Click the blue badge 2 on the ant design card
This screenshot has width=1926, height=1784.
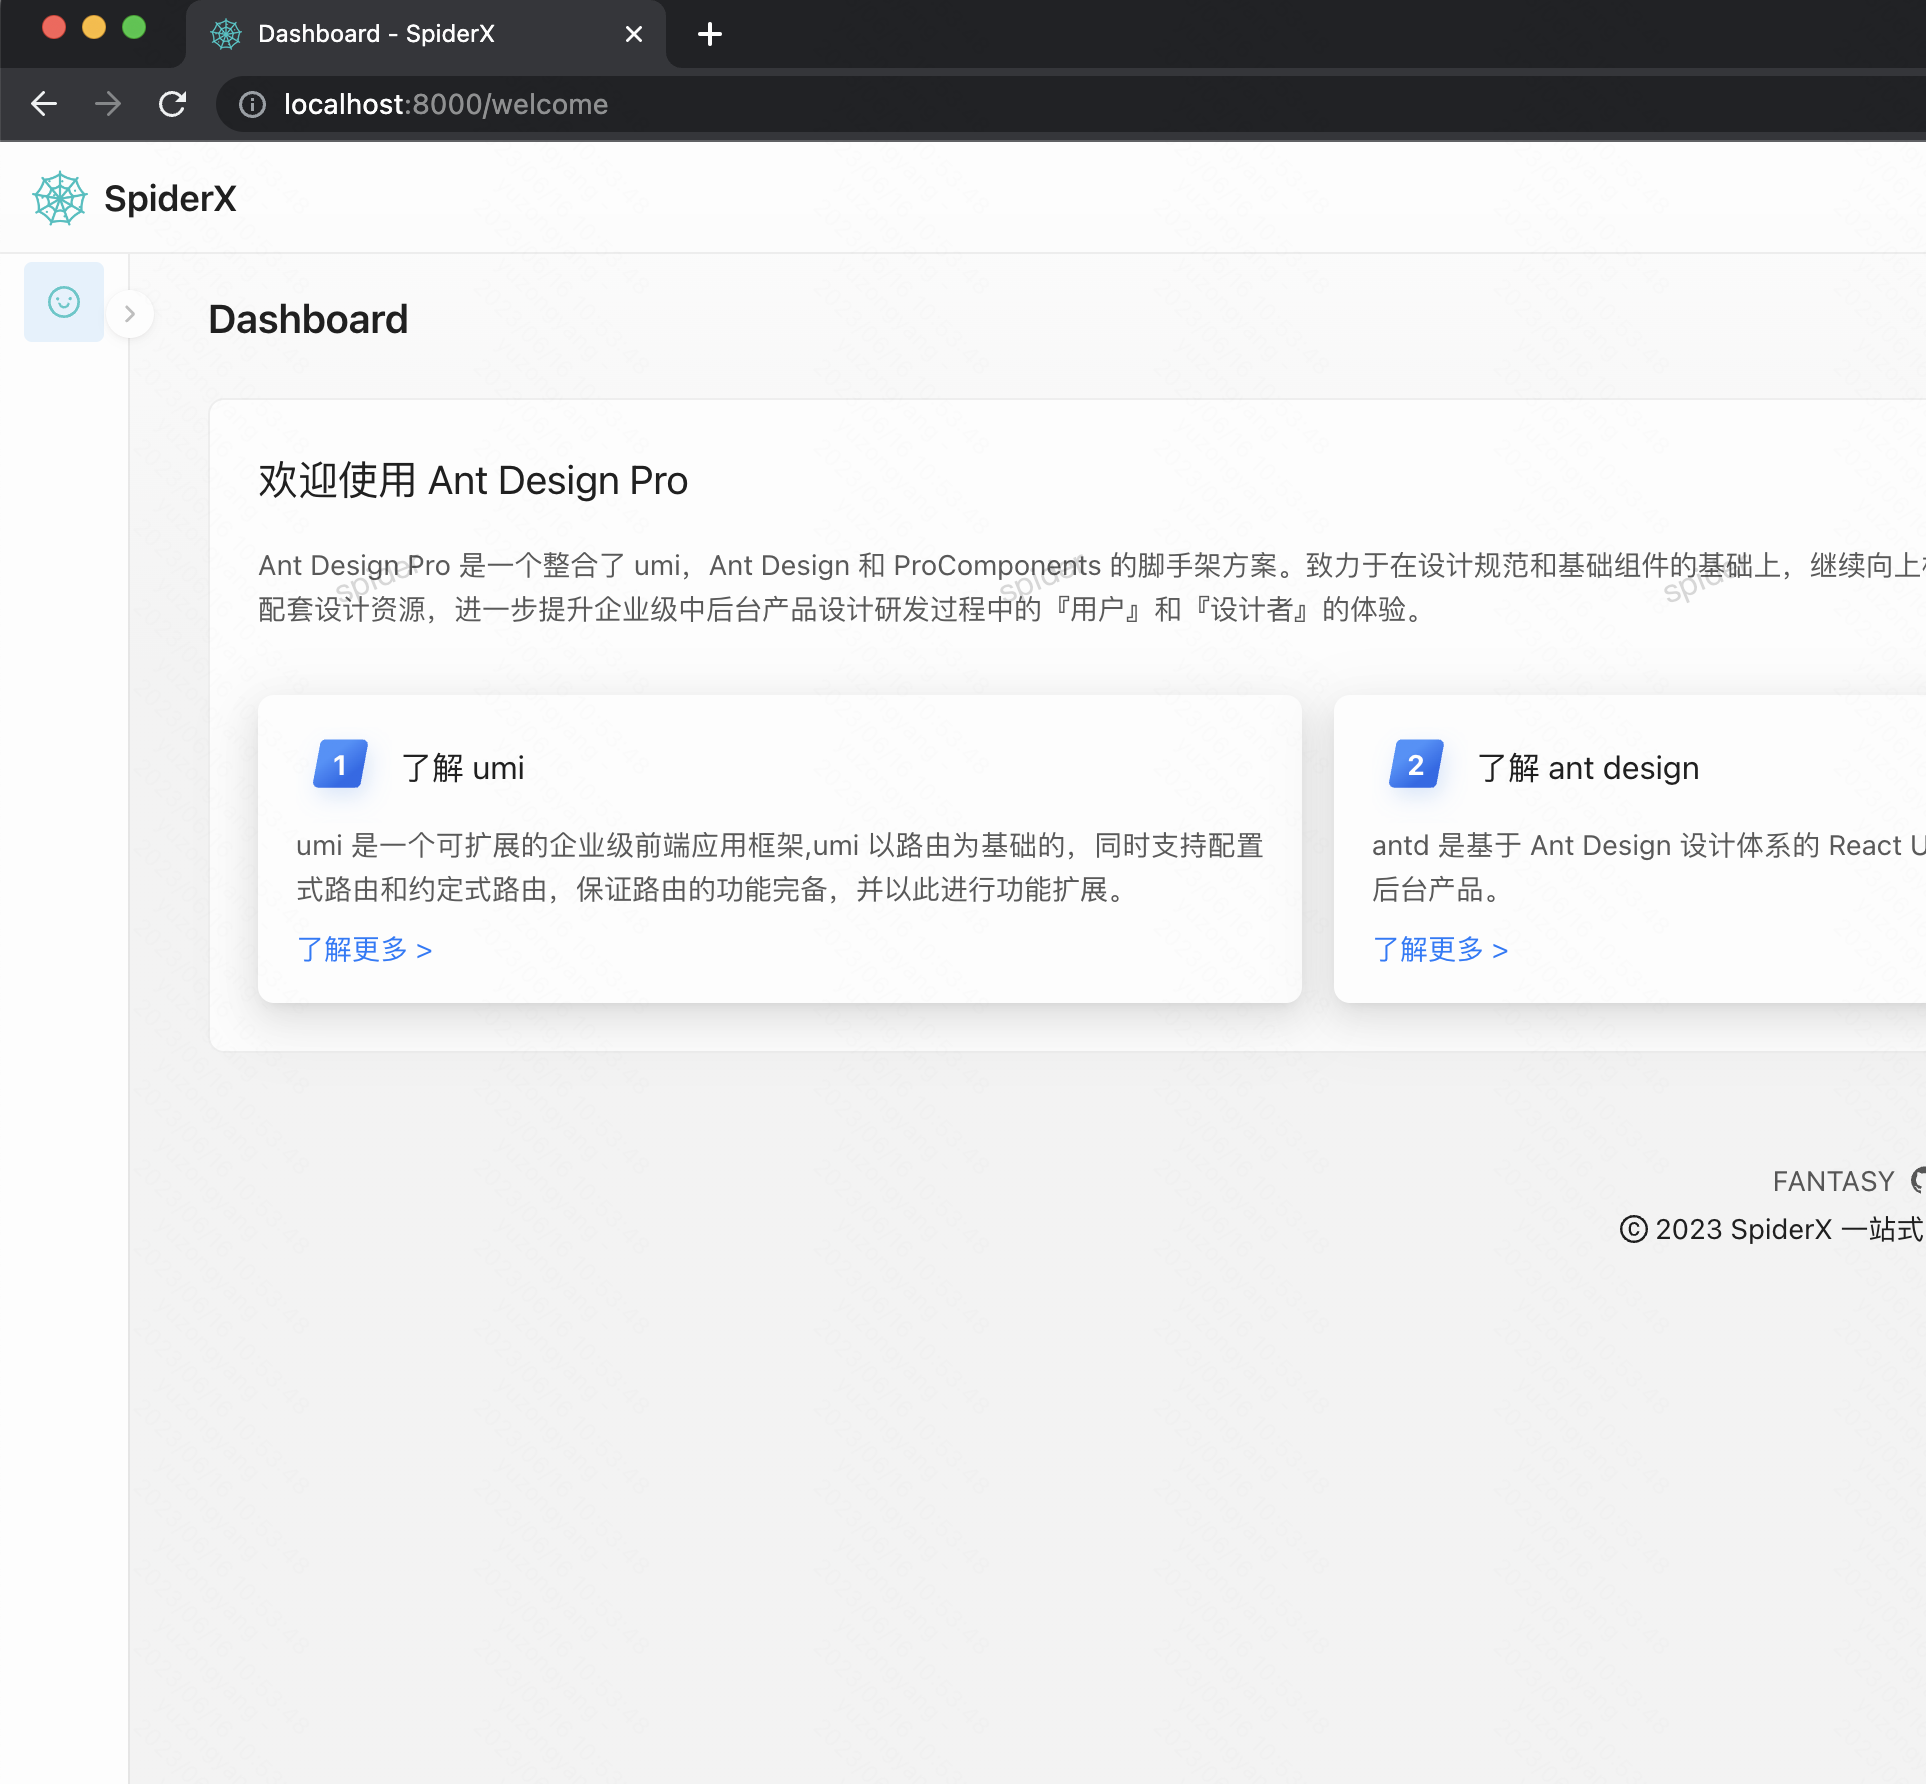point(1414,764)
